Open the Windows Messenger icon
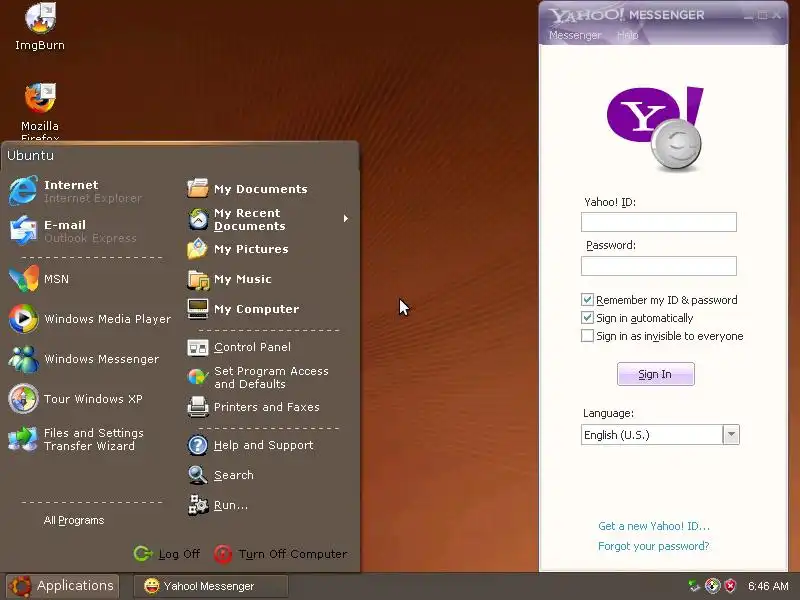 click(23, 359)
